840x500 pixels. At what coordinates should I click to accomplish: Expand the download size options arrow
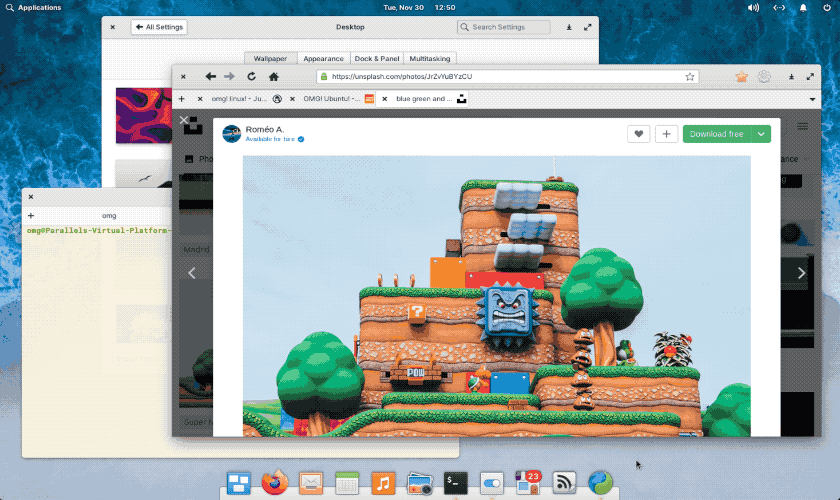(x=761, y=134)
